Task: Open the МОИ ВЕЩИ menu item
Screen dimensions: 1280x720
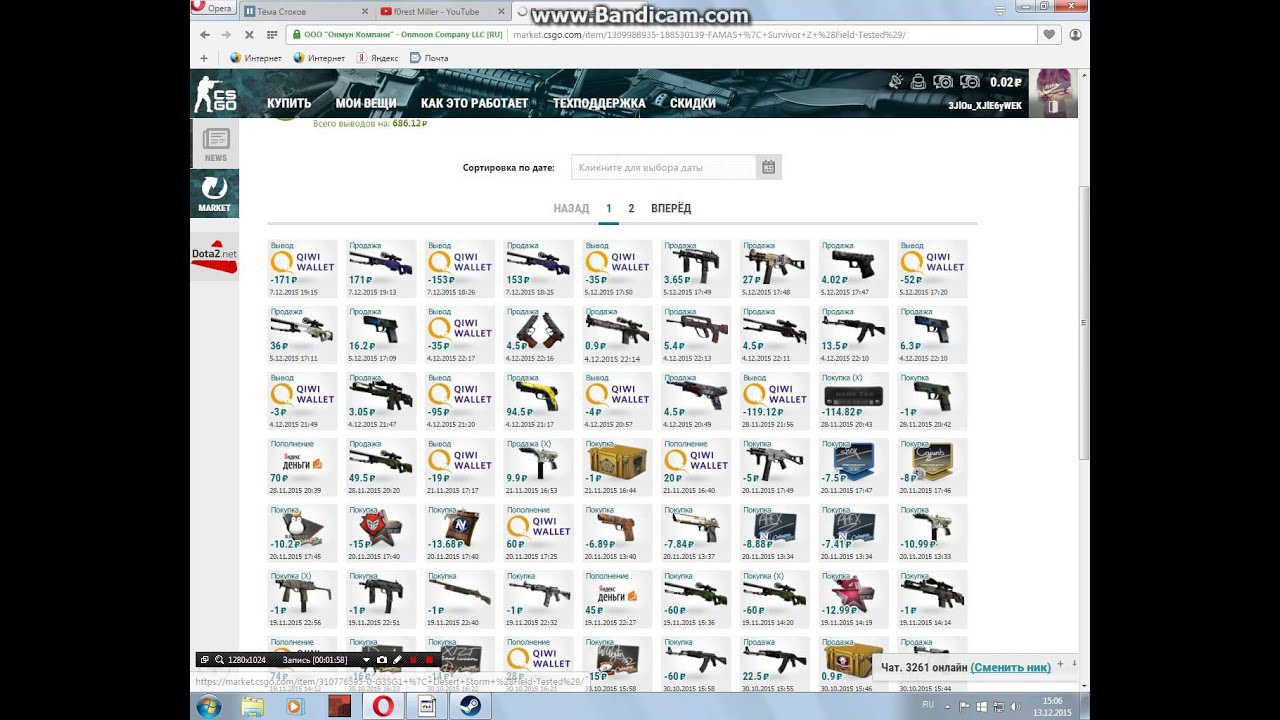Action: (x=366, y=103)
